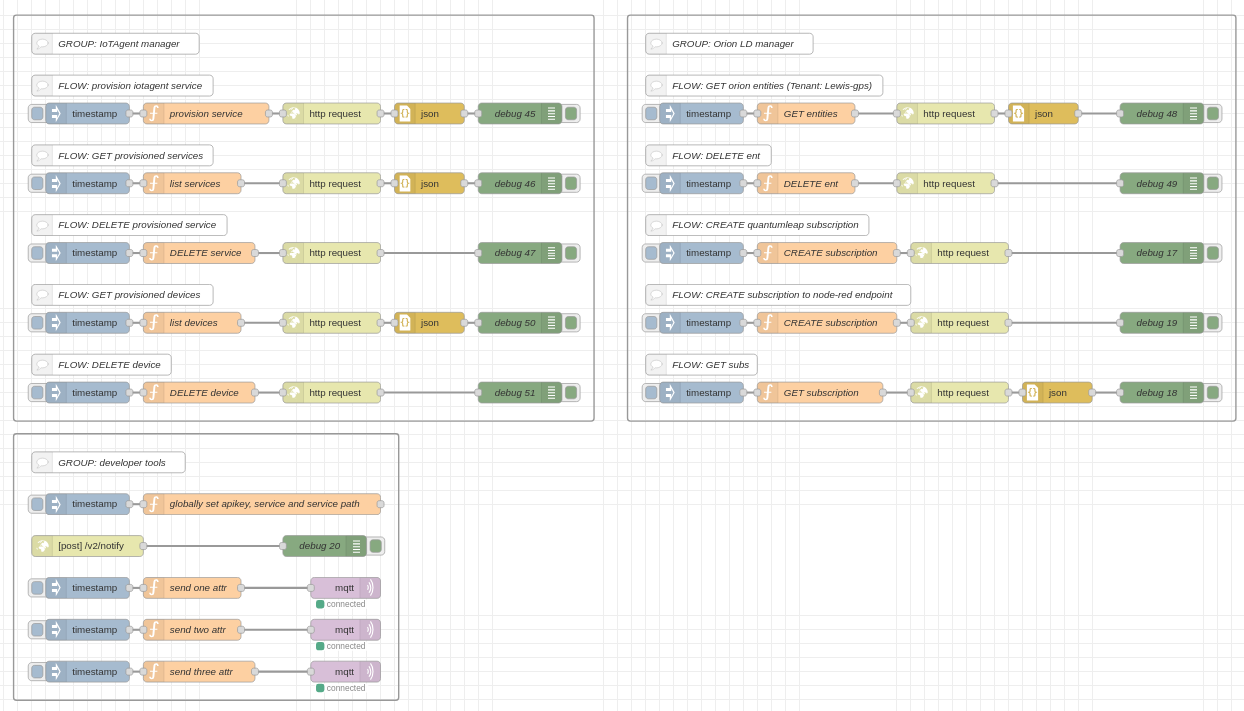Select comment FLOW: GET provisioned services
This screenshot has width=1244, height=711.
click(122, 156)
